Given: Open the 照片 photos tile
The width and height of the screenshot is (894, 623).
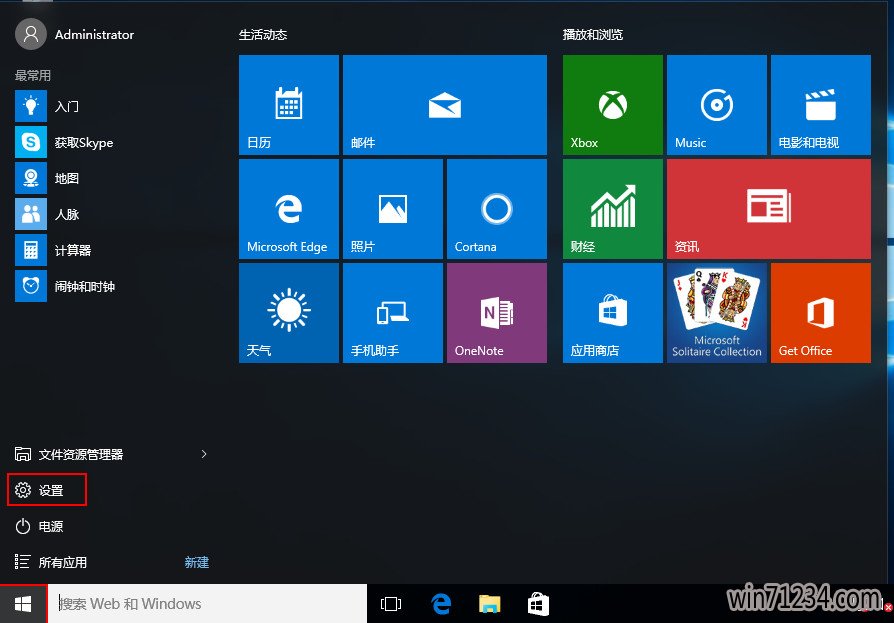Looking at the screenshot, I should (393, 209).
